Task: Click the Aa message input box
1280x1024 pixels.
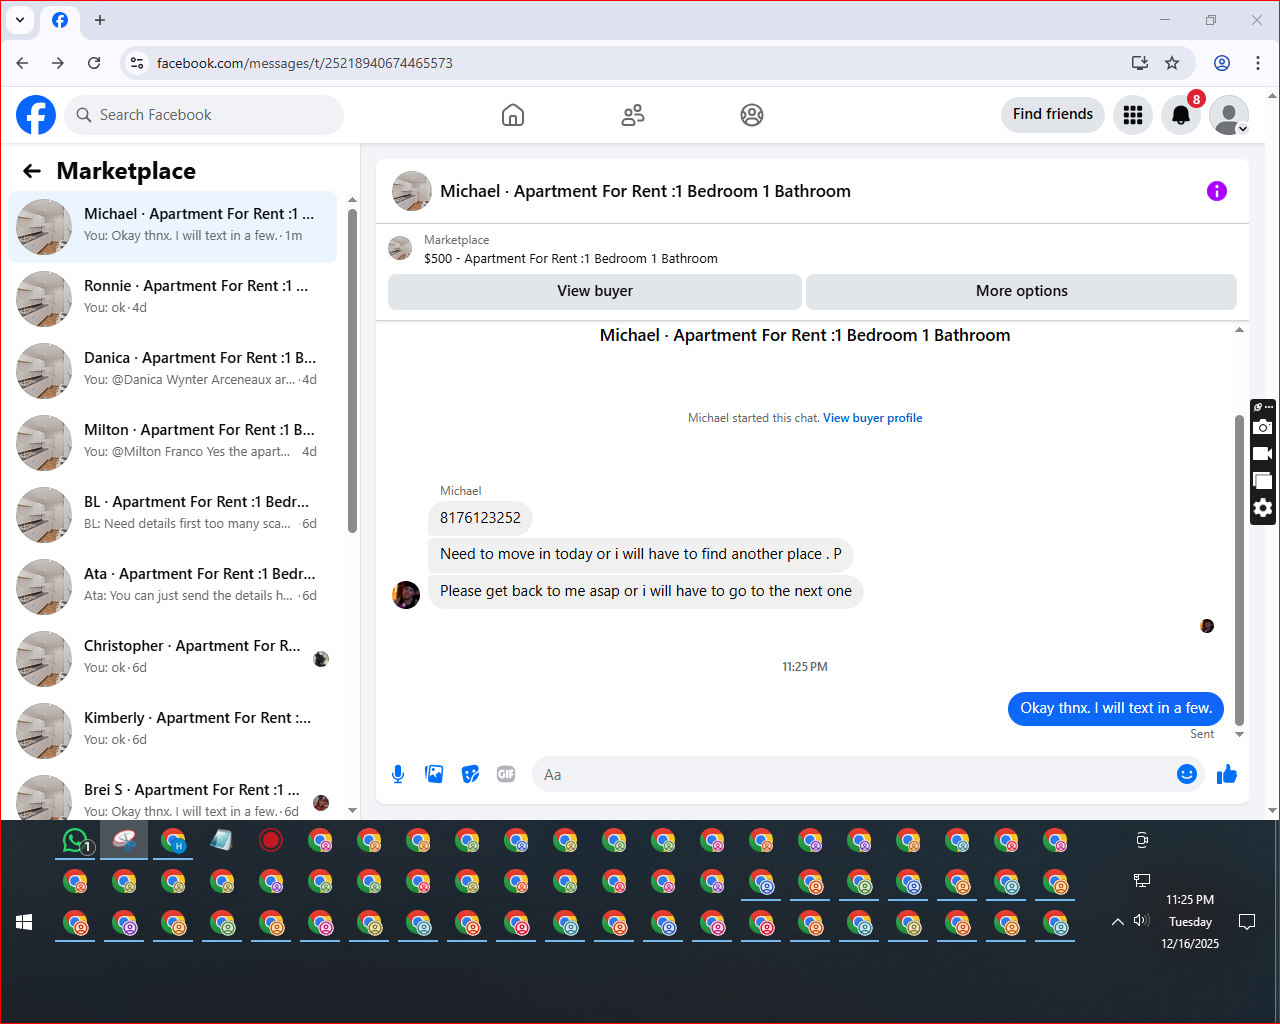Action: [855, 775]
